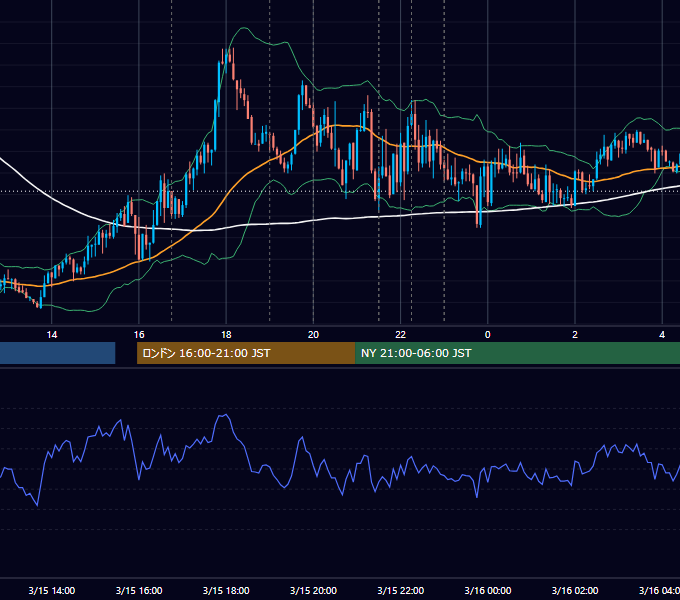Screen dimensions: 680x600
Task: Click the 3/15 14:00 date label
Action: (52, 590)
